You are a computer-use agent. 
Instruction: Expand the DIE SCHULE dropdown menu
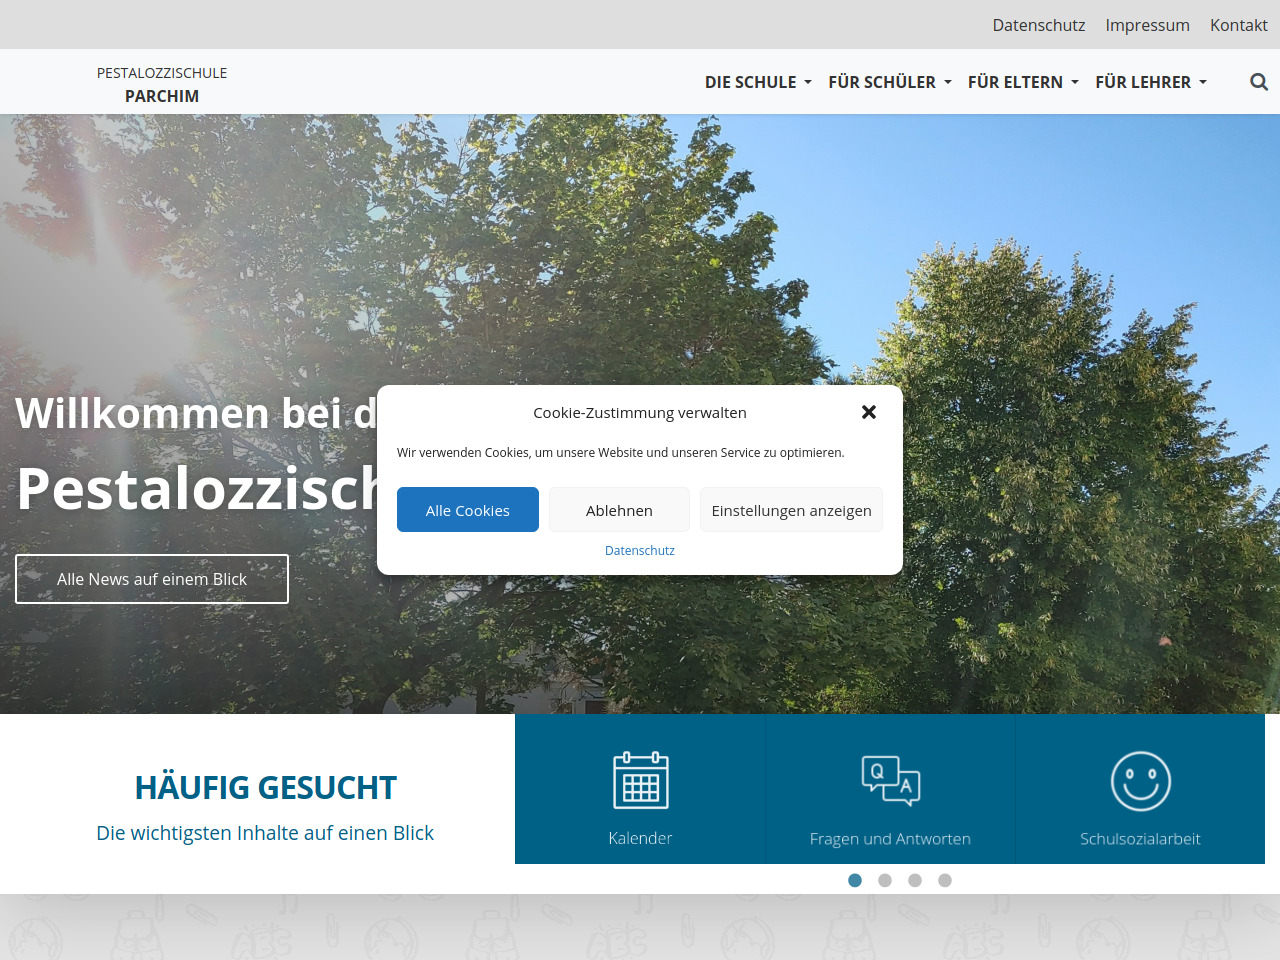[758, 82]
